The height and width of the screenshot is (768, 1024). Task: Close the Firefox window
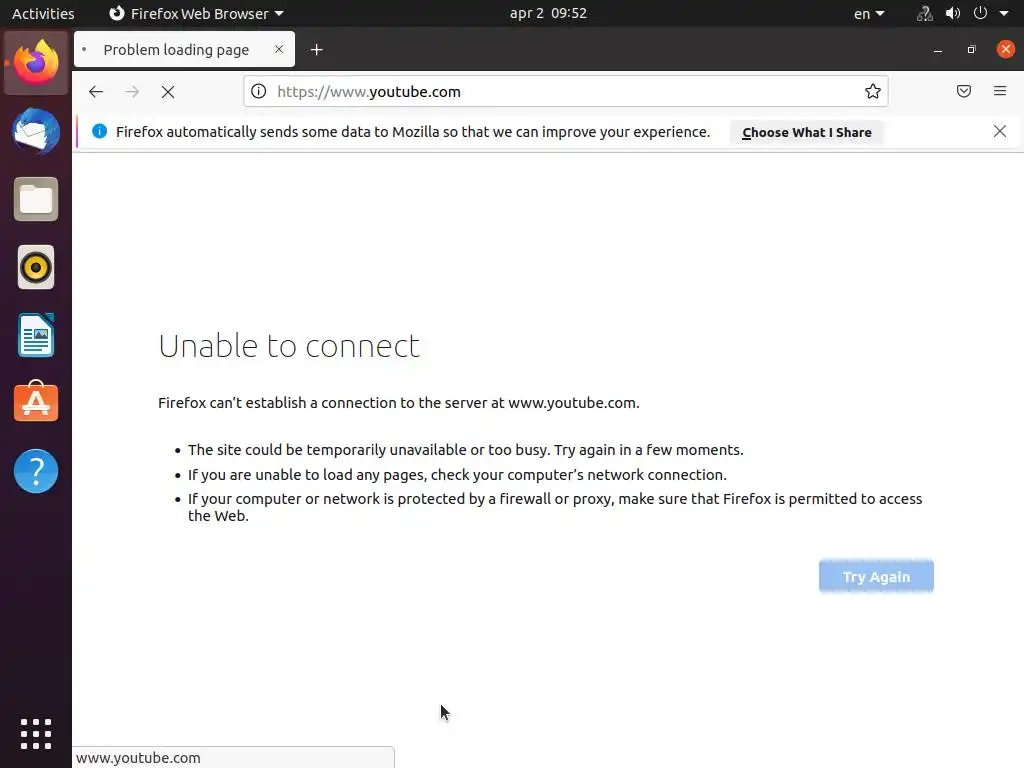tap(1006, 49)
